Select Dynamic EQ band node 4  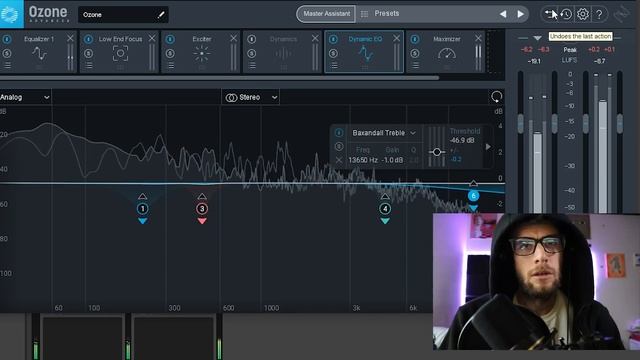385,209
